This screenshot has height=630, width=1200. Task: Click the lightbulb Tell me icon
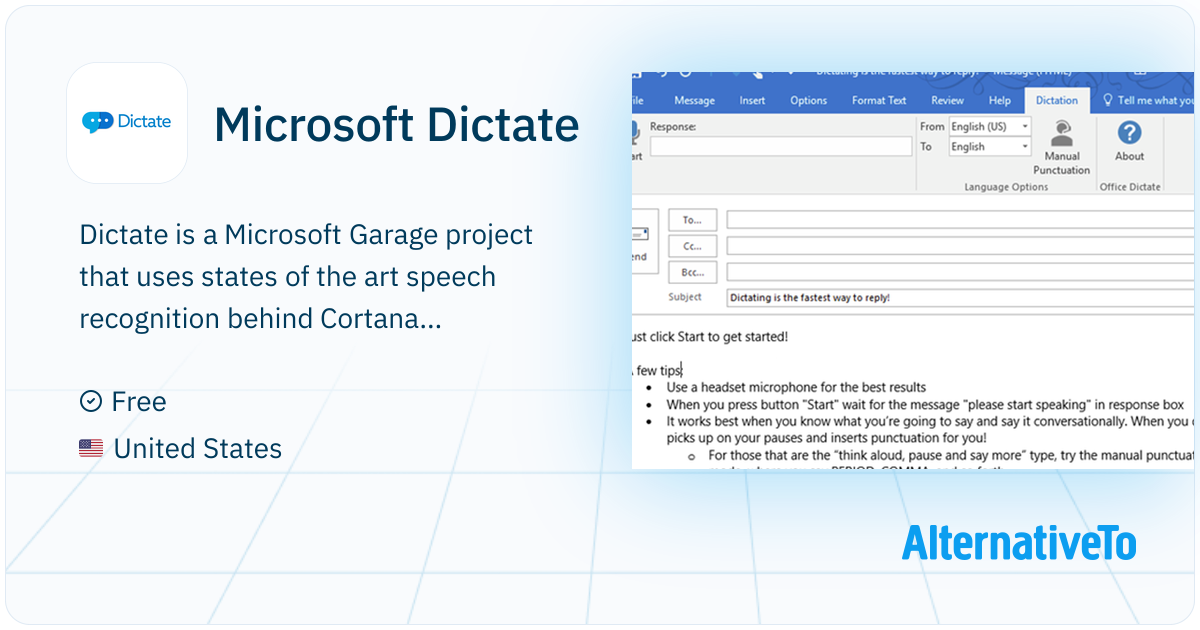click(x=1108, y=100)
